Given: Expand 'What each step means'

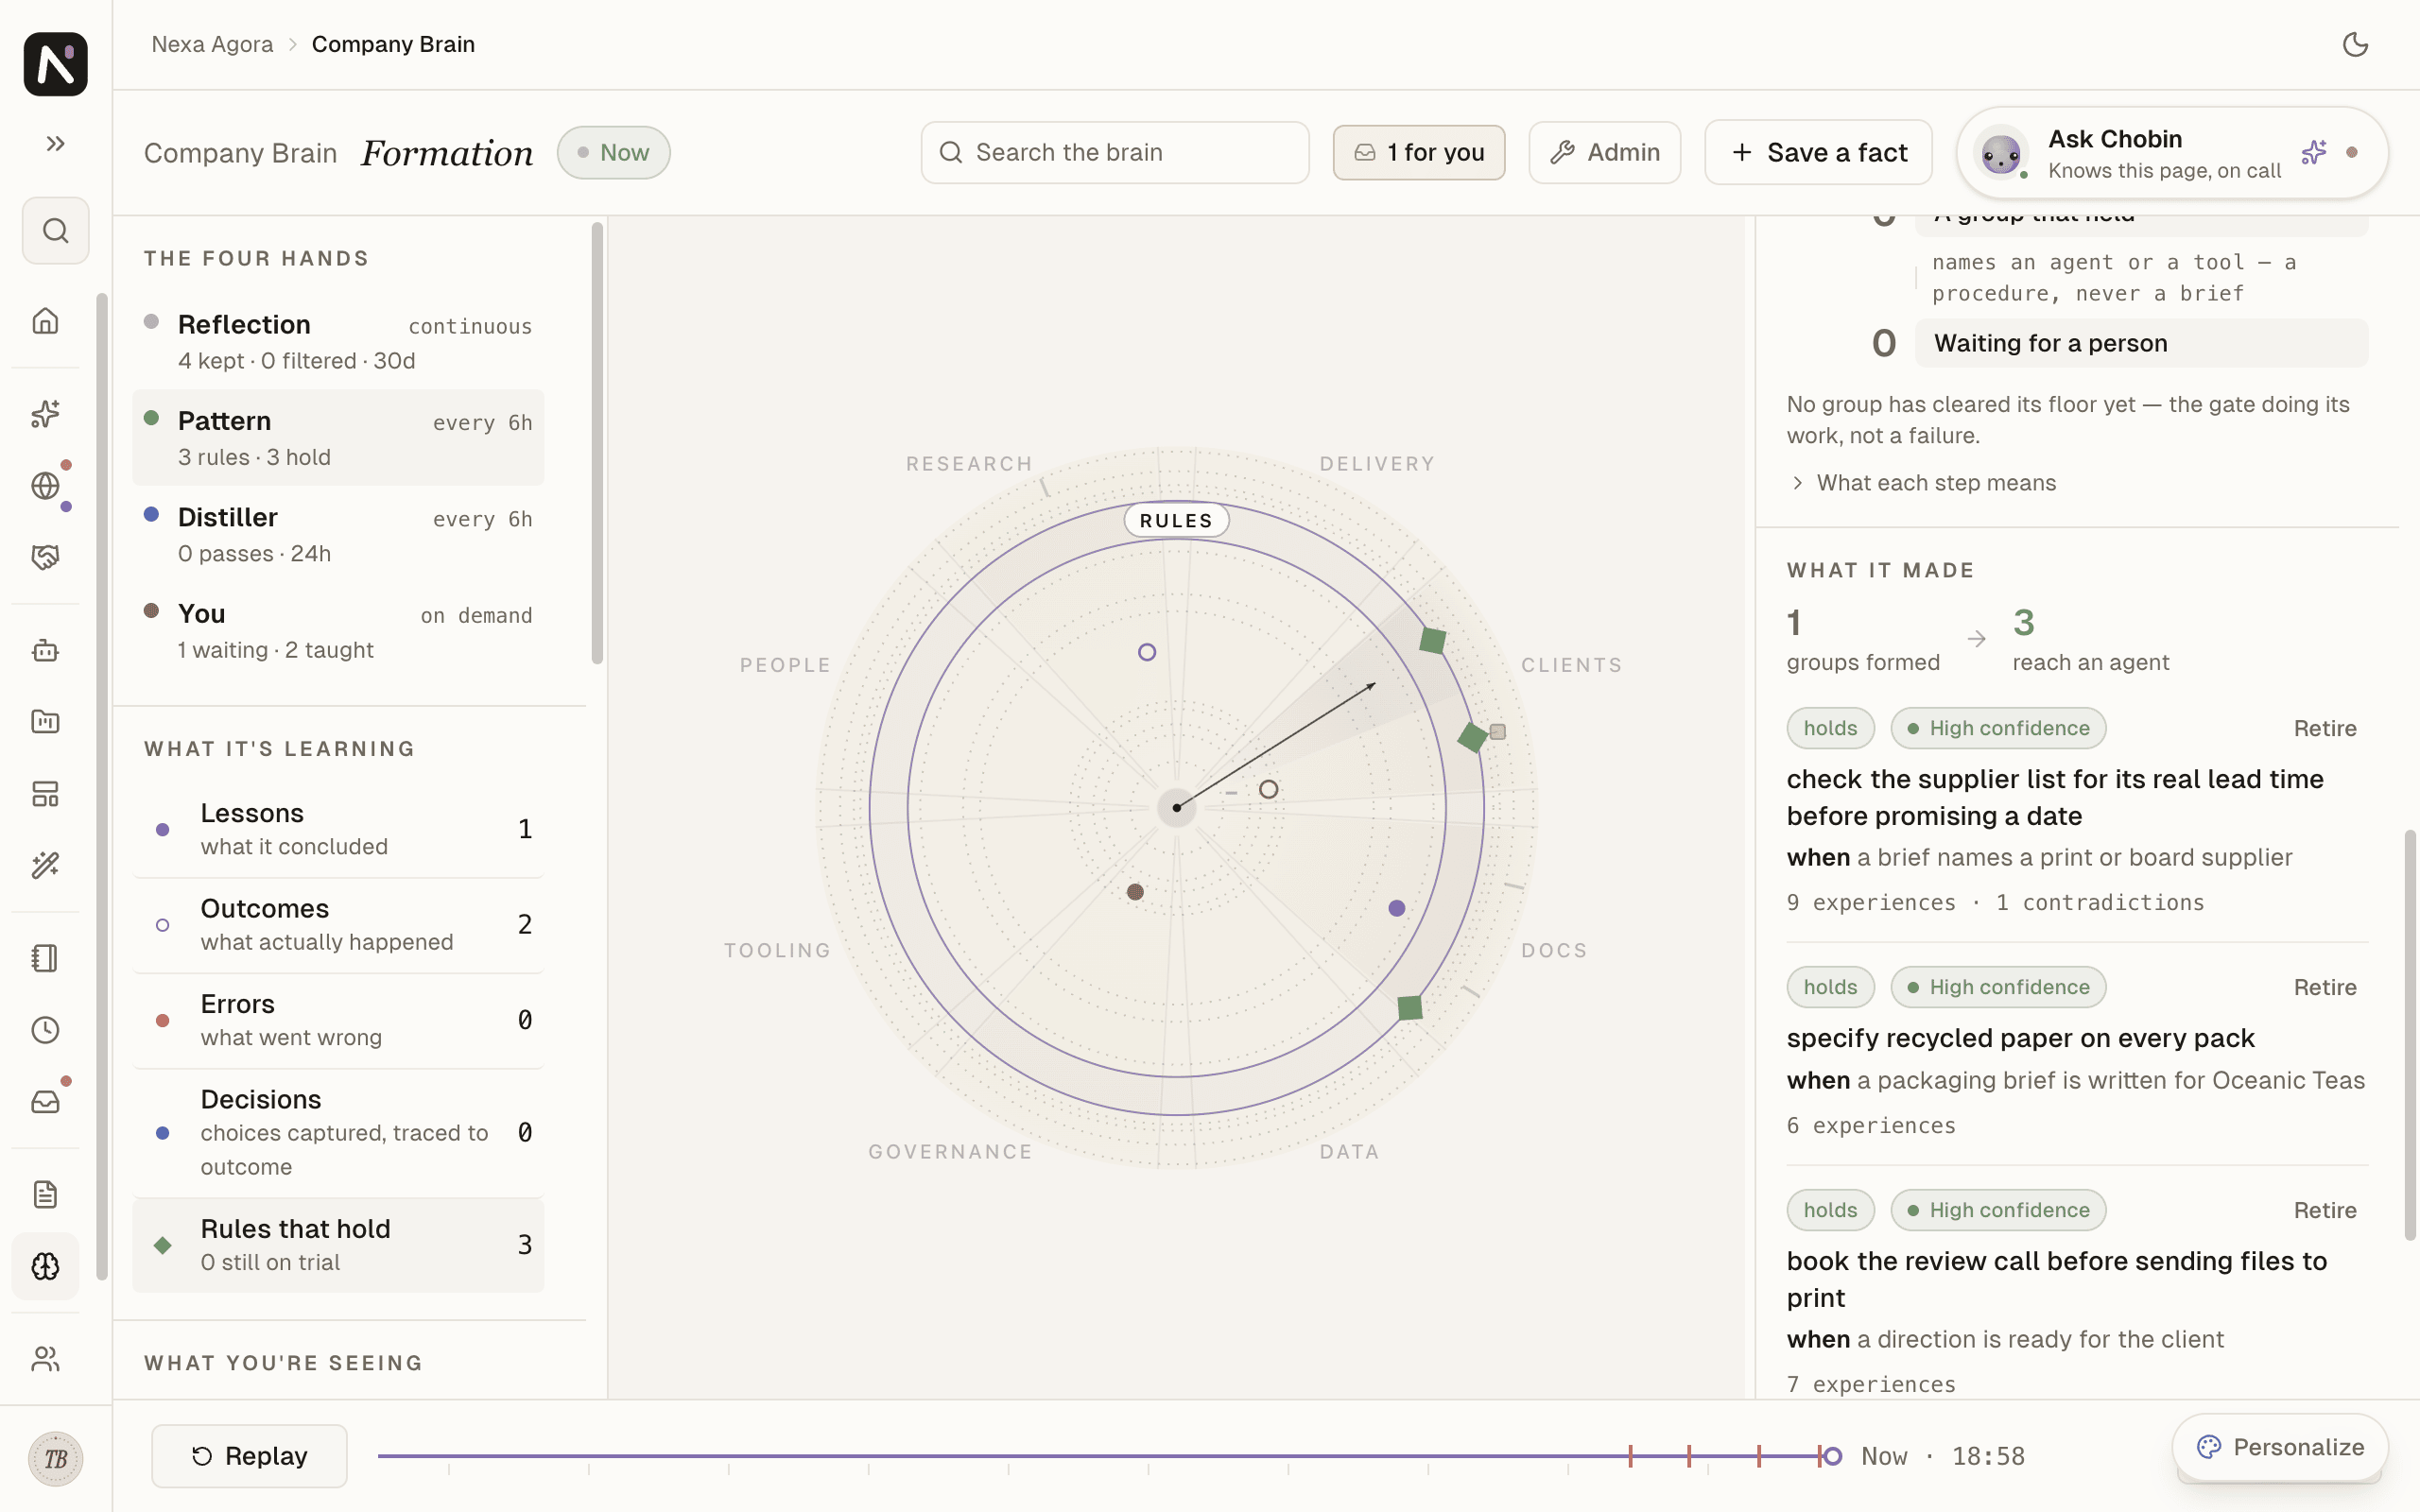Looking at the screenshot, I should pyautogui.click(x=1922, y=483).
